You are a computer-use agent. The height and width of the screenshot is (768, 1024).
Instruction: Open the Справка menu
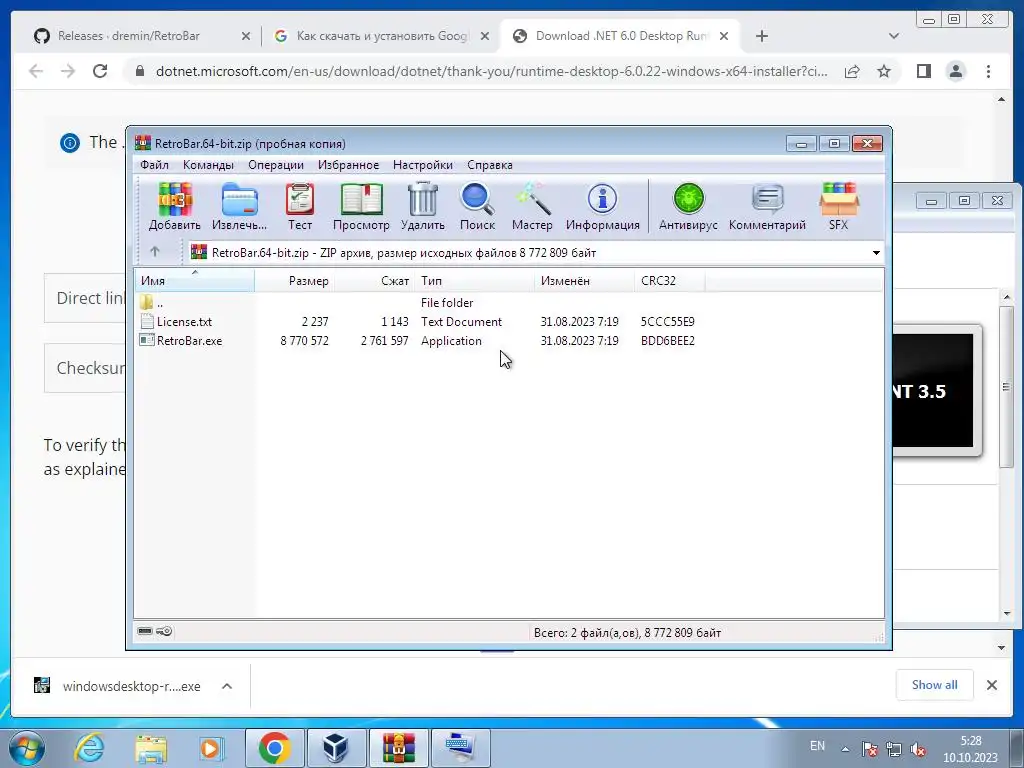coord(490,165)
